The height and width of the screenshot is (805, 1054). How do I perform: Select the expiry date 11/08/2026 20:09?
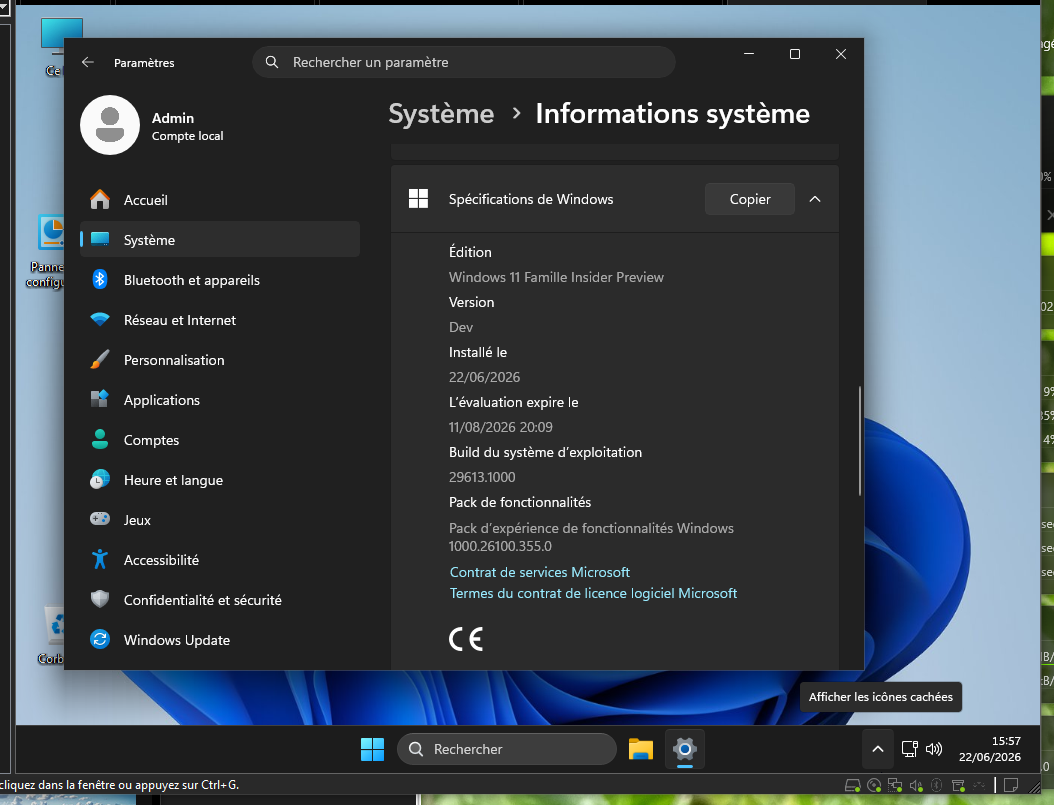(501, 427)
